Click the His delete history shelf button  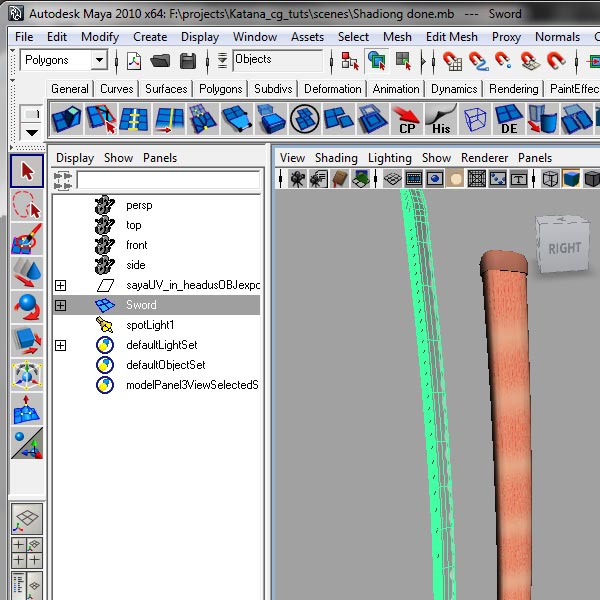coord(441,119)
